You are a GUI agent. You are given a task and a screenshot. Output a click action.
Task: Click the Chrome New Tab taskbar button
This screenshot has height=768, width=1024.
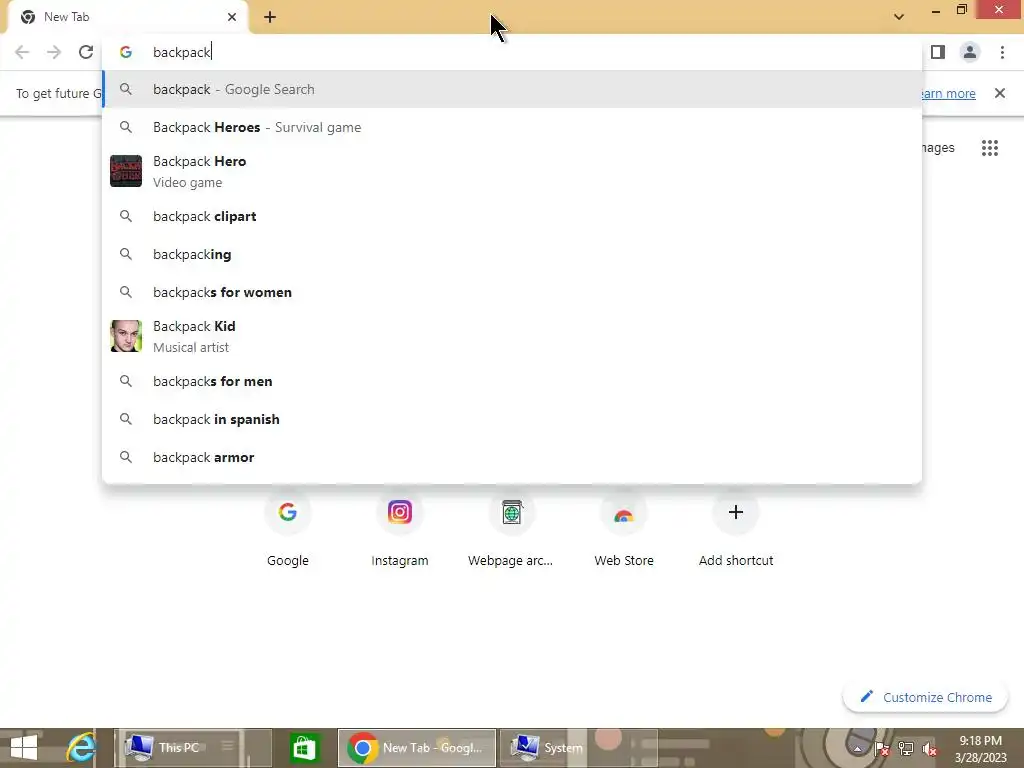pos(417,748)
